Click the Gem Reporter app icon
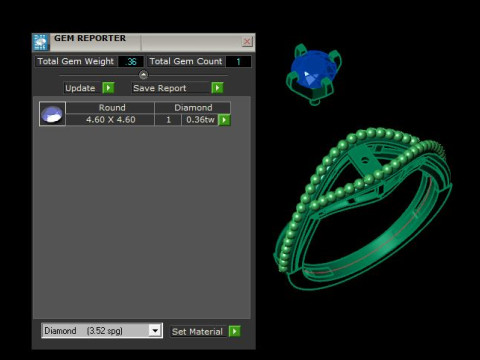The width and height of the screenshot is (480, 360). coord(41,42)
